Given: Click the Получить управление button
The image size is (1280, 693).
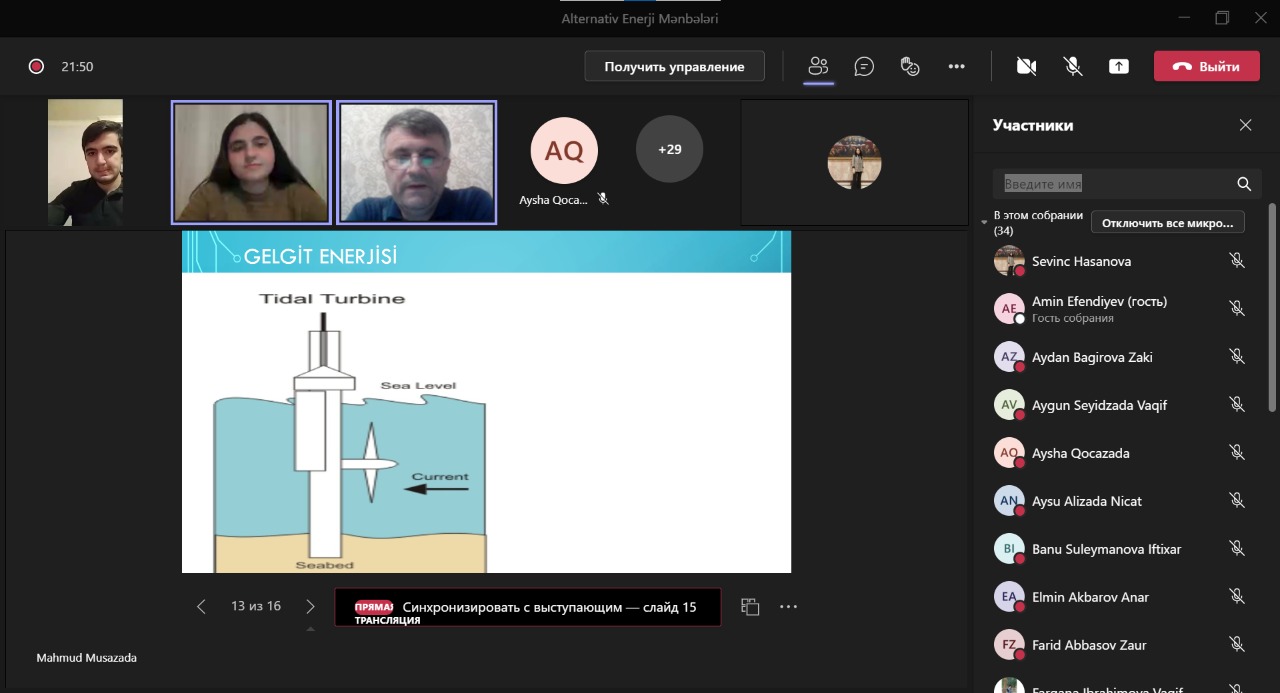Looking at the screenshot, I should point(674,66).
